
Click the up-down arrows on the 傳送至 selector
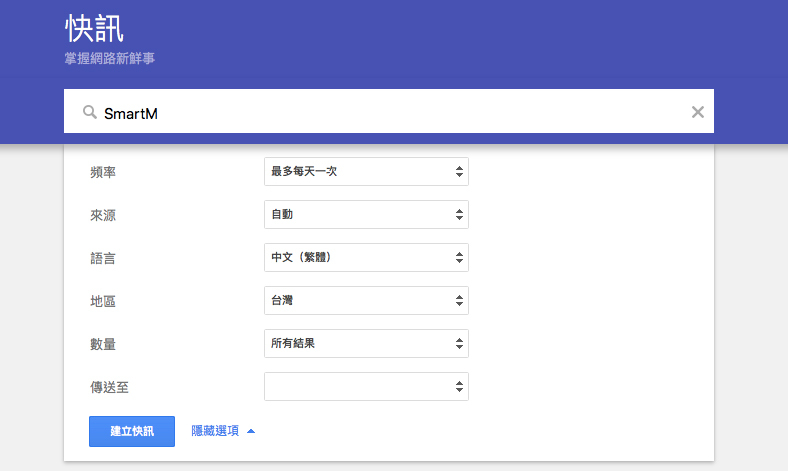click(459, 387)
